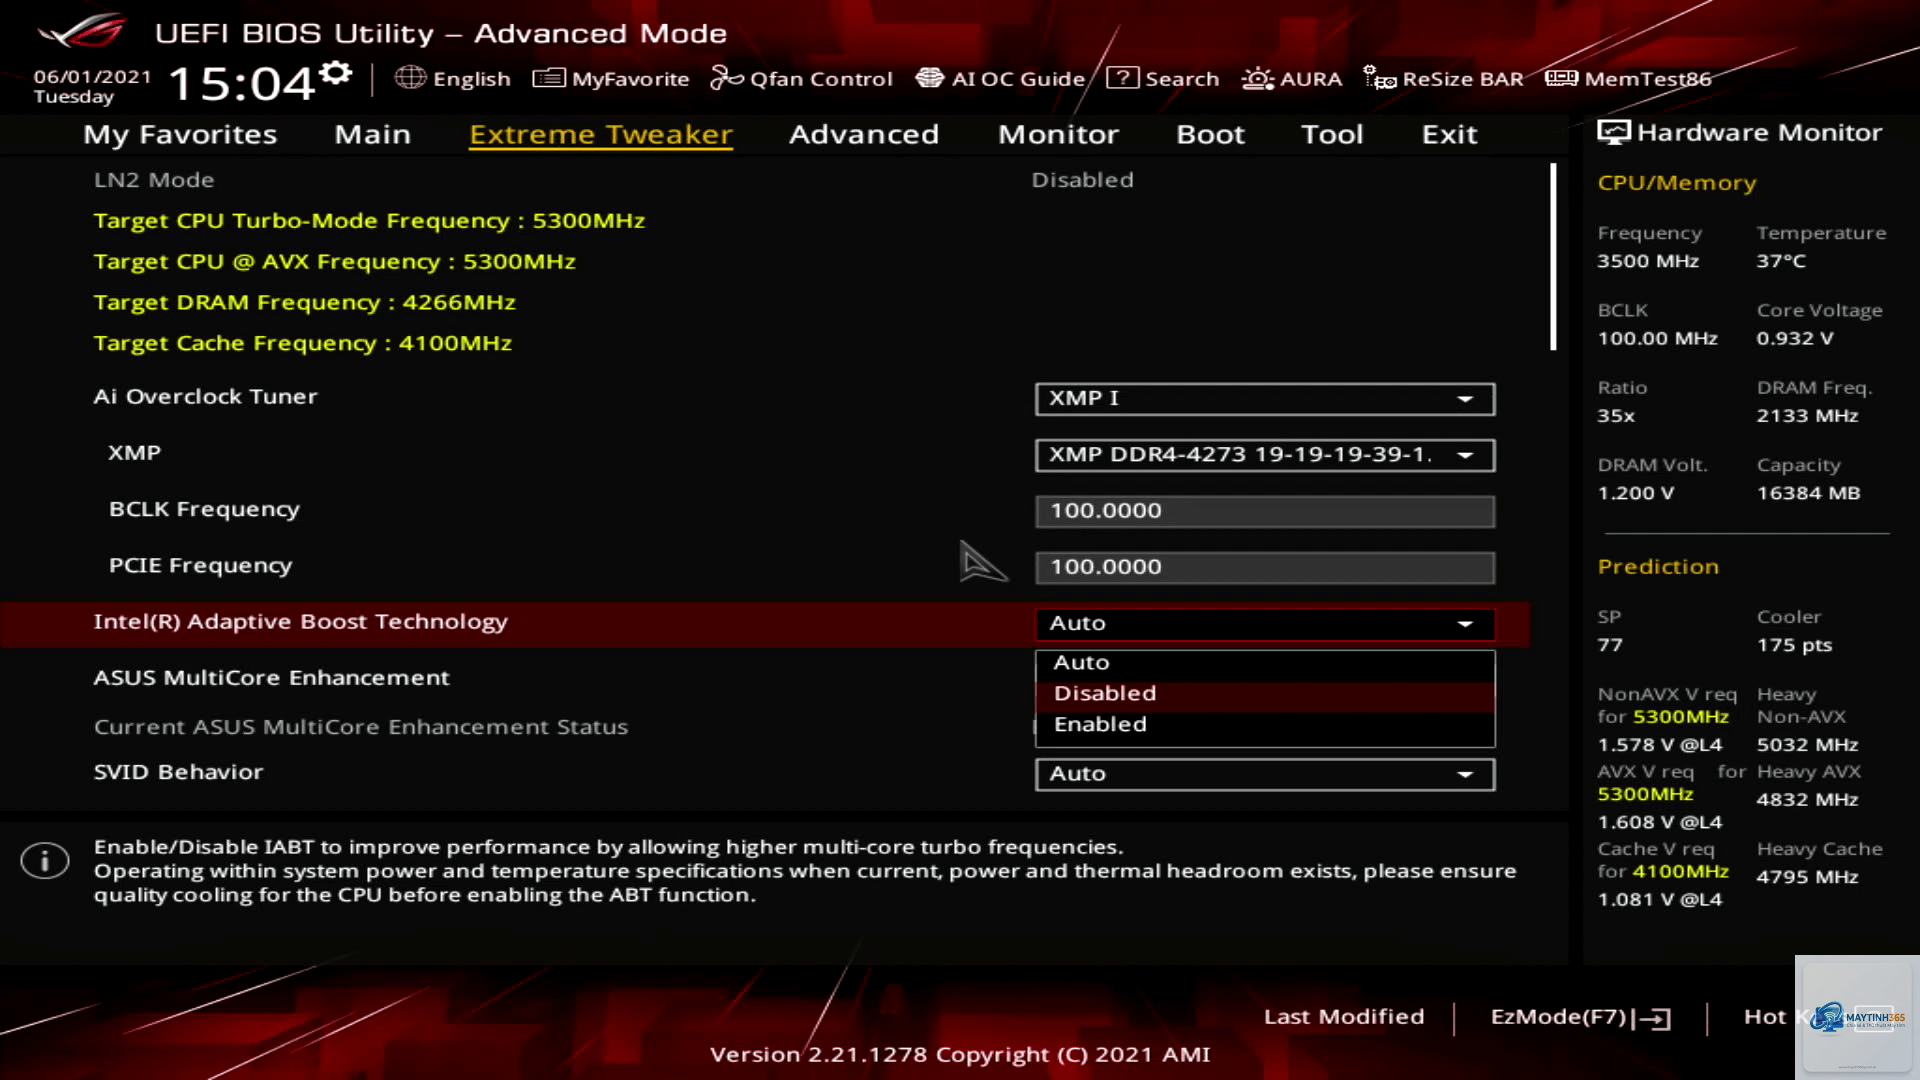This screenshot has height=1080, width=1920.
Task: Switch to My Favorites tab
Action: (x=180, y=134)
